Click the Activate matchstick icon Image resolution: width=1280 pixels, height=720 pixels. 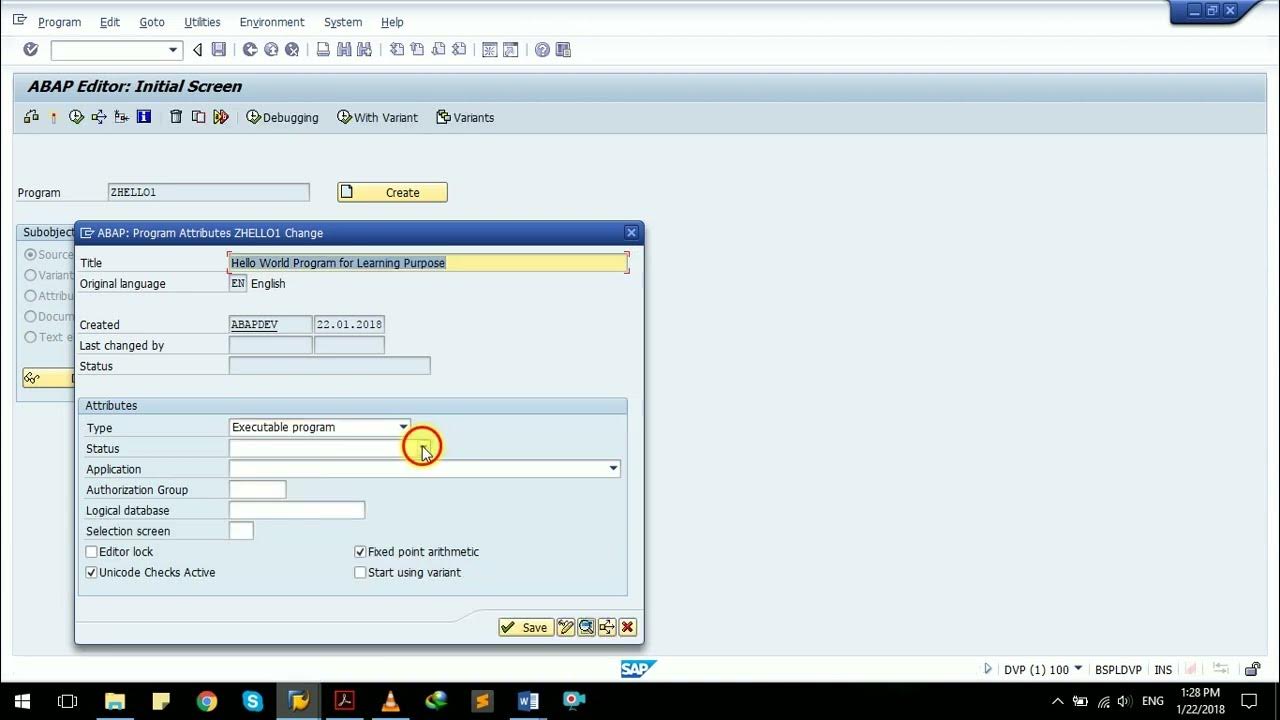coord(53,117)
